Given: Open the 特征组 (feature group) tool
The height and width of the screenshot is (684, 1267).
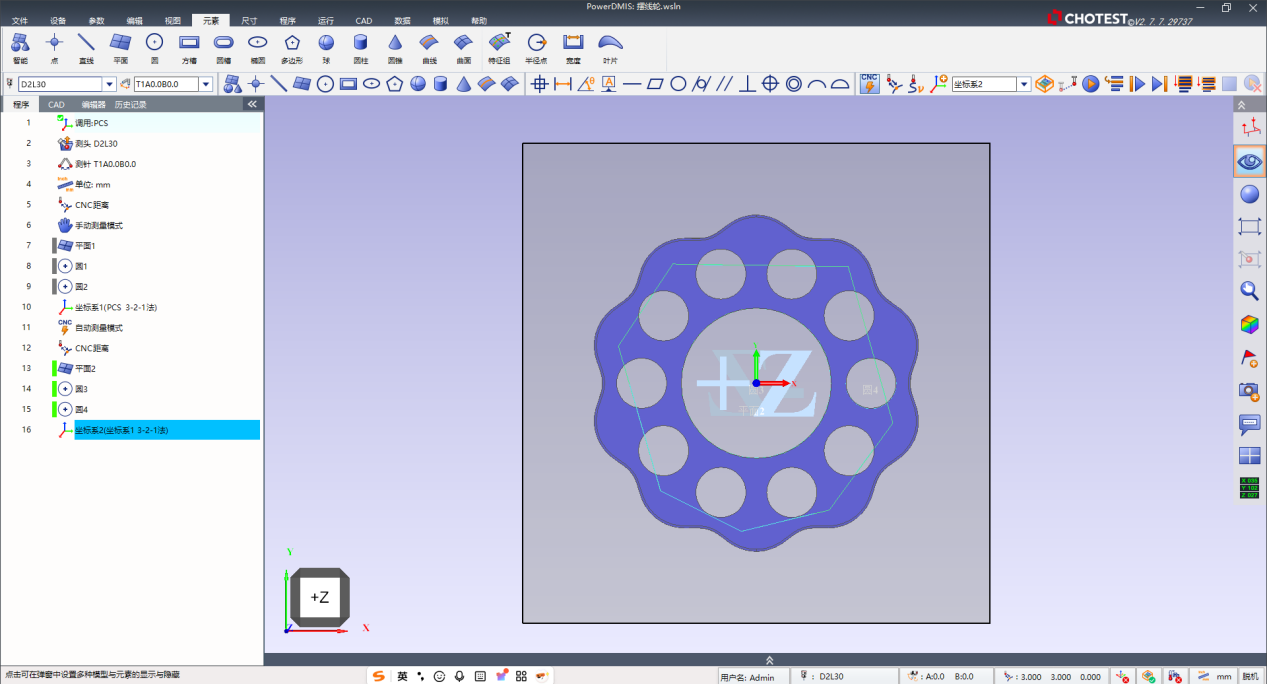Looking at the screenshot, I should pyautogui.click(x=499, y=46).
